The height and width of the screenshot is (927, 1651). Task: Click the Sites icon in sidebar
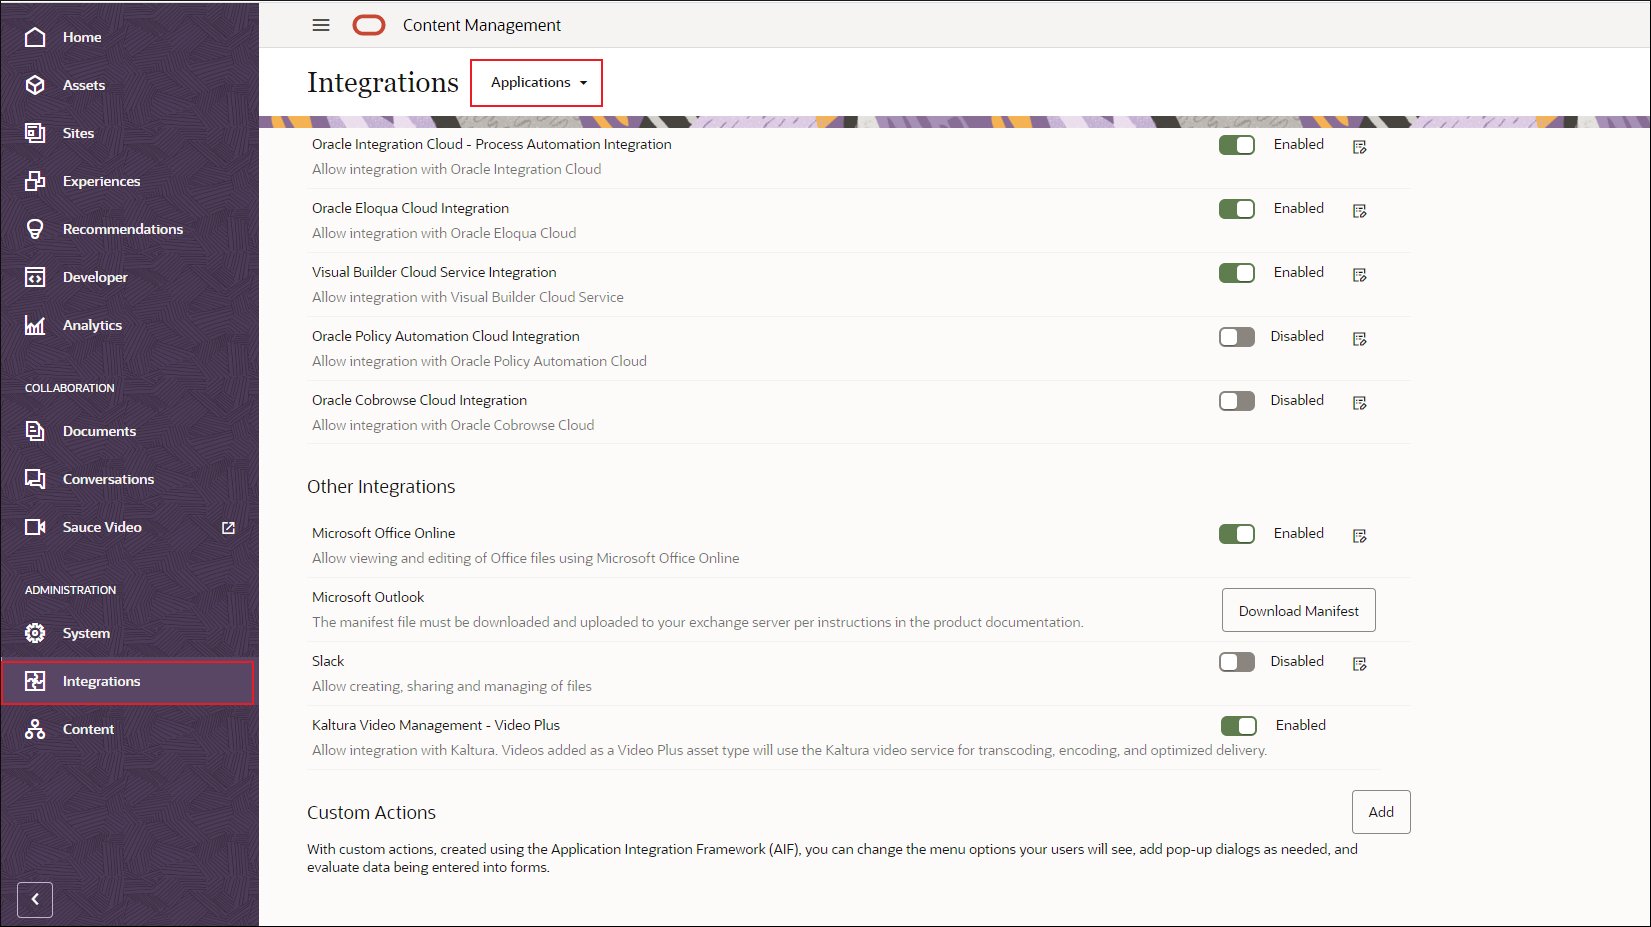[x=35, y=133]
